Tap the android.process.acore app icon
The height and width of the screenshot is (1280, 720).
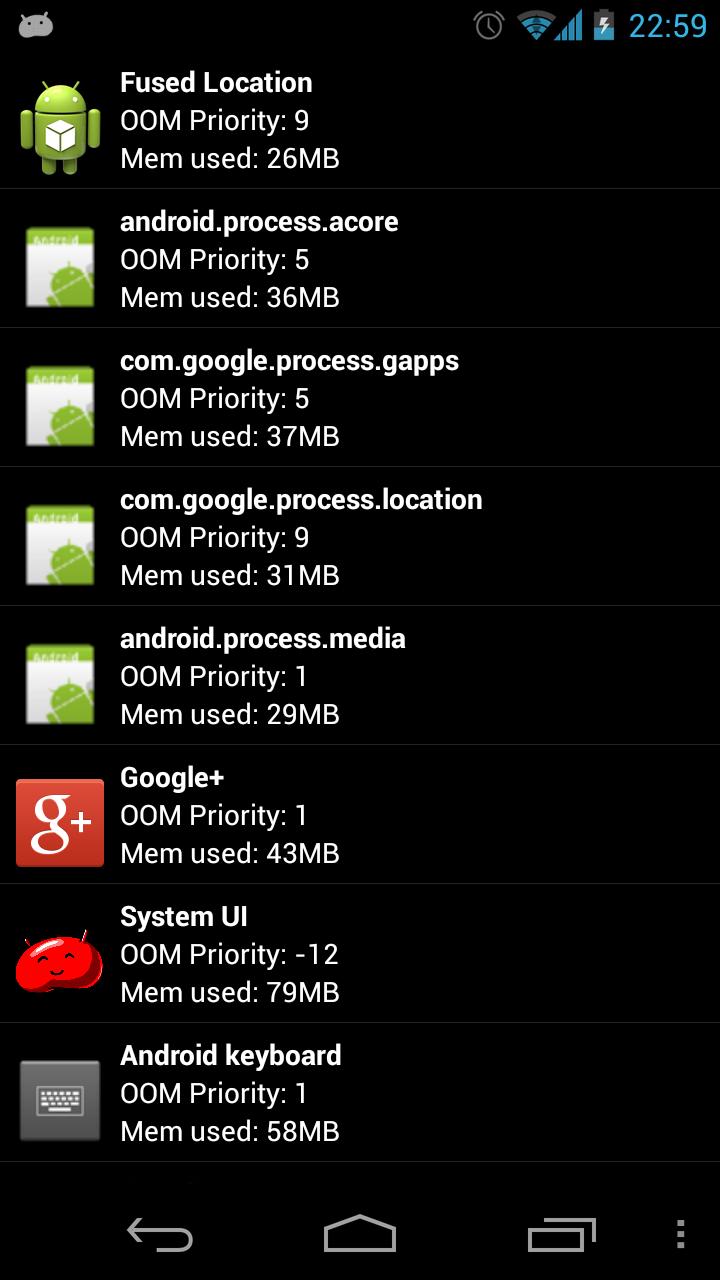click(60, 267)
